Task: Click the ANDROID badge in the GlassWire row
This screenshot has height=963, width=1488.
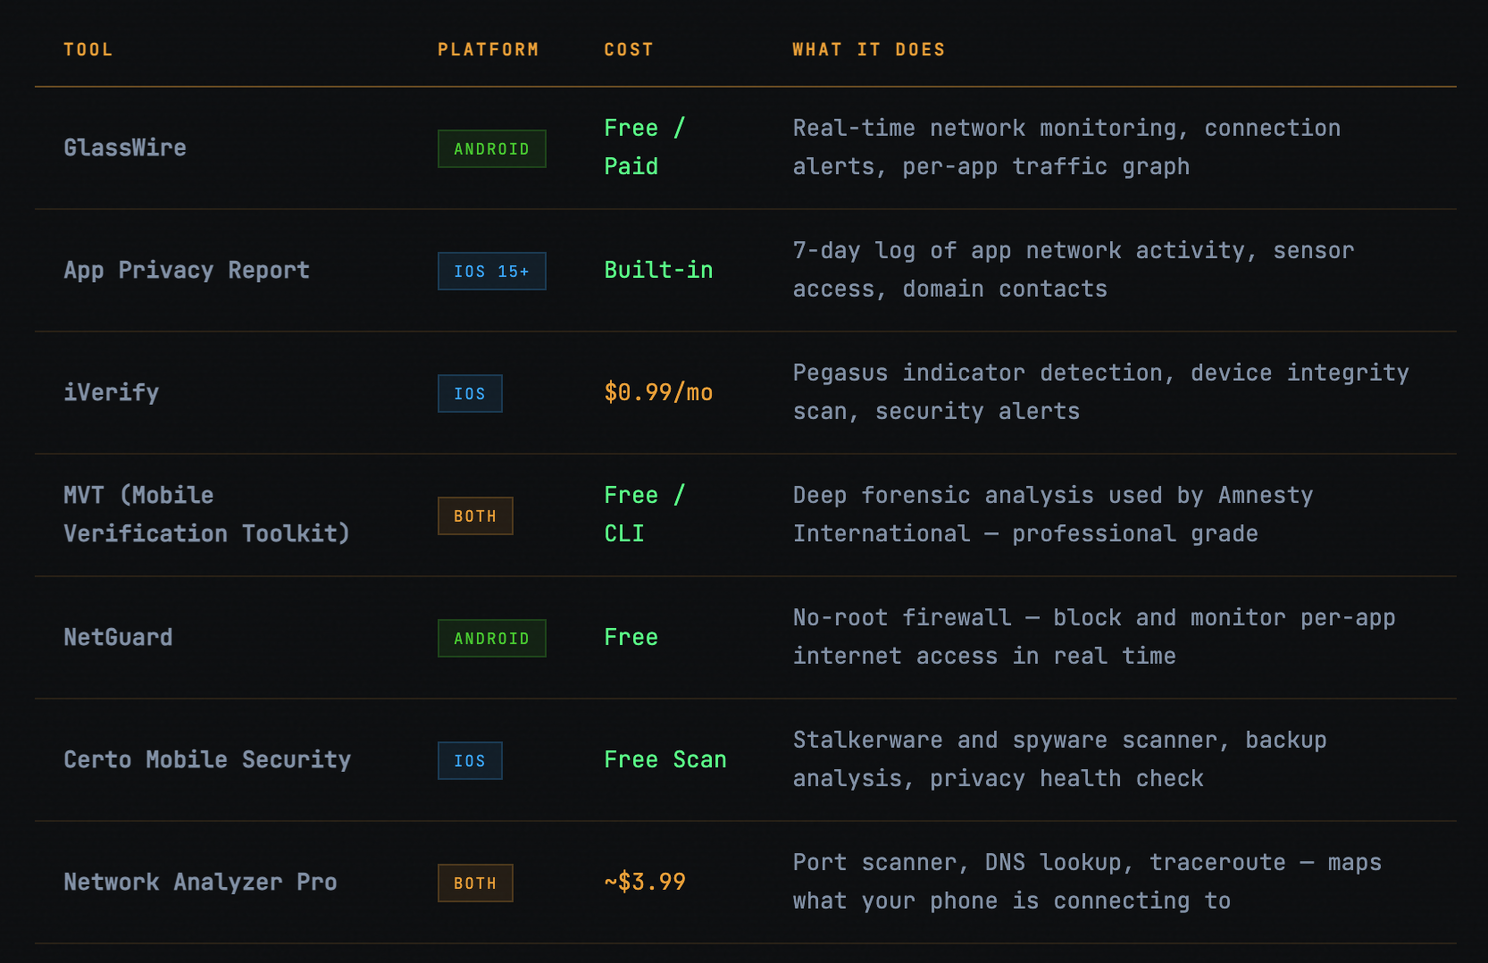Action: pos(492,149)
